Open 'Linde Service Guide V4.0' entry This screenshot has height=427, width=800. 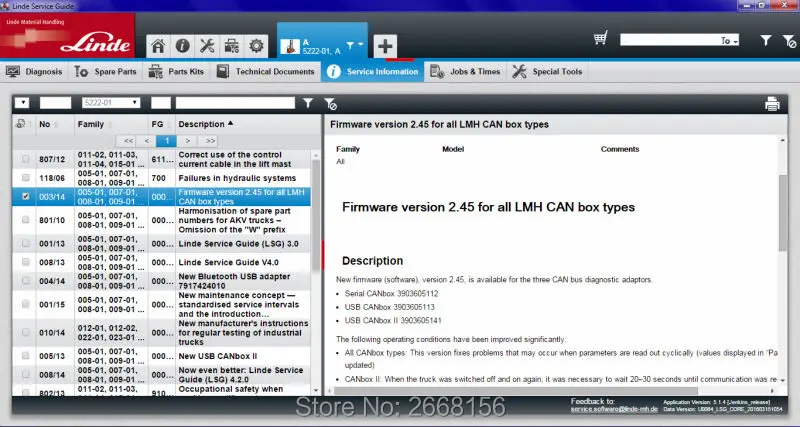[x=229, y=262]
